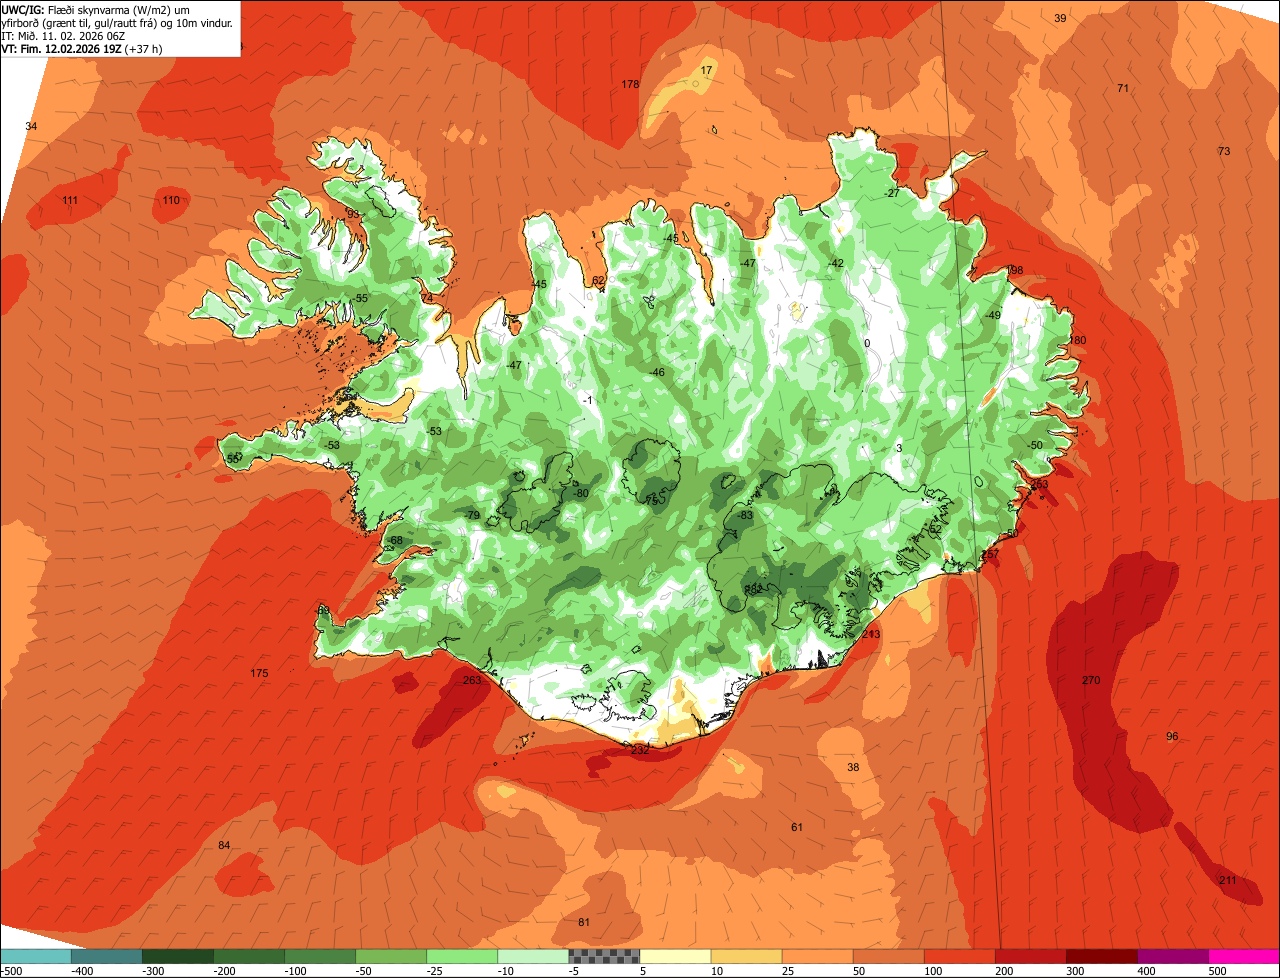Pick the crimson swatch from 200 to 300
This screenshot has width=1280, height=978.
click(x=1031, y=956)
